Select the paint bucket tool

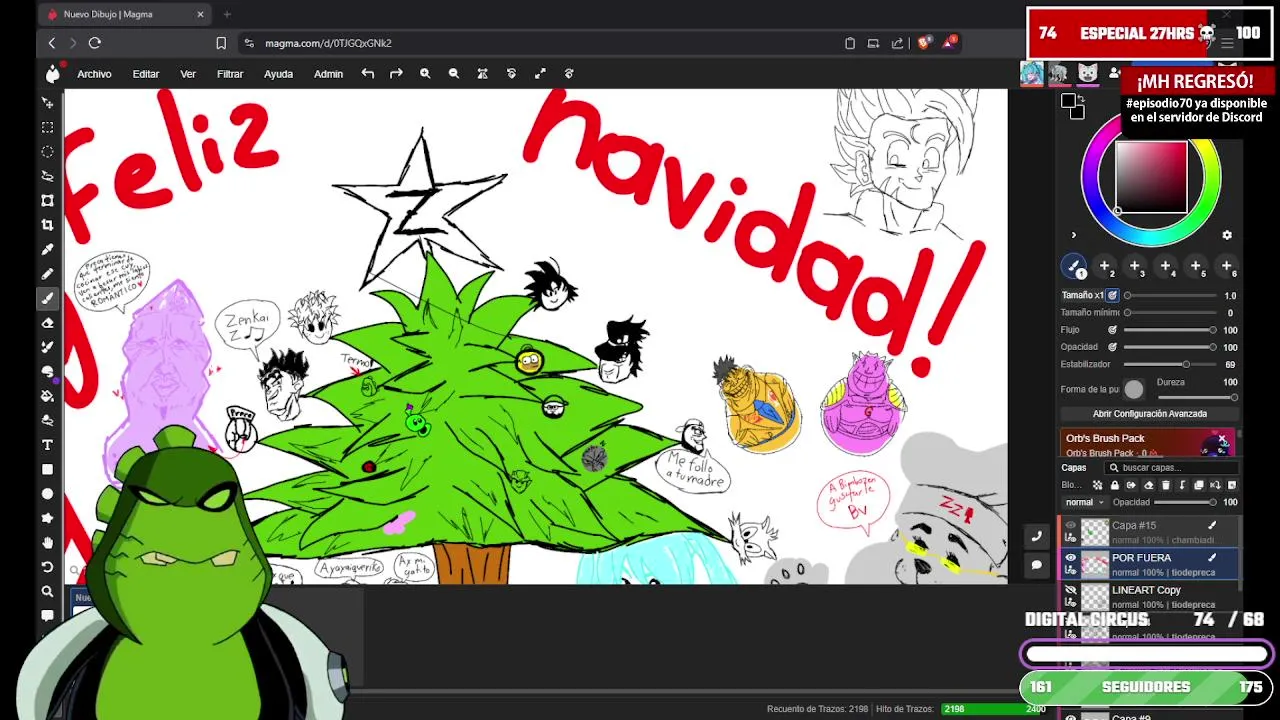(47, 396)
